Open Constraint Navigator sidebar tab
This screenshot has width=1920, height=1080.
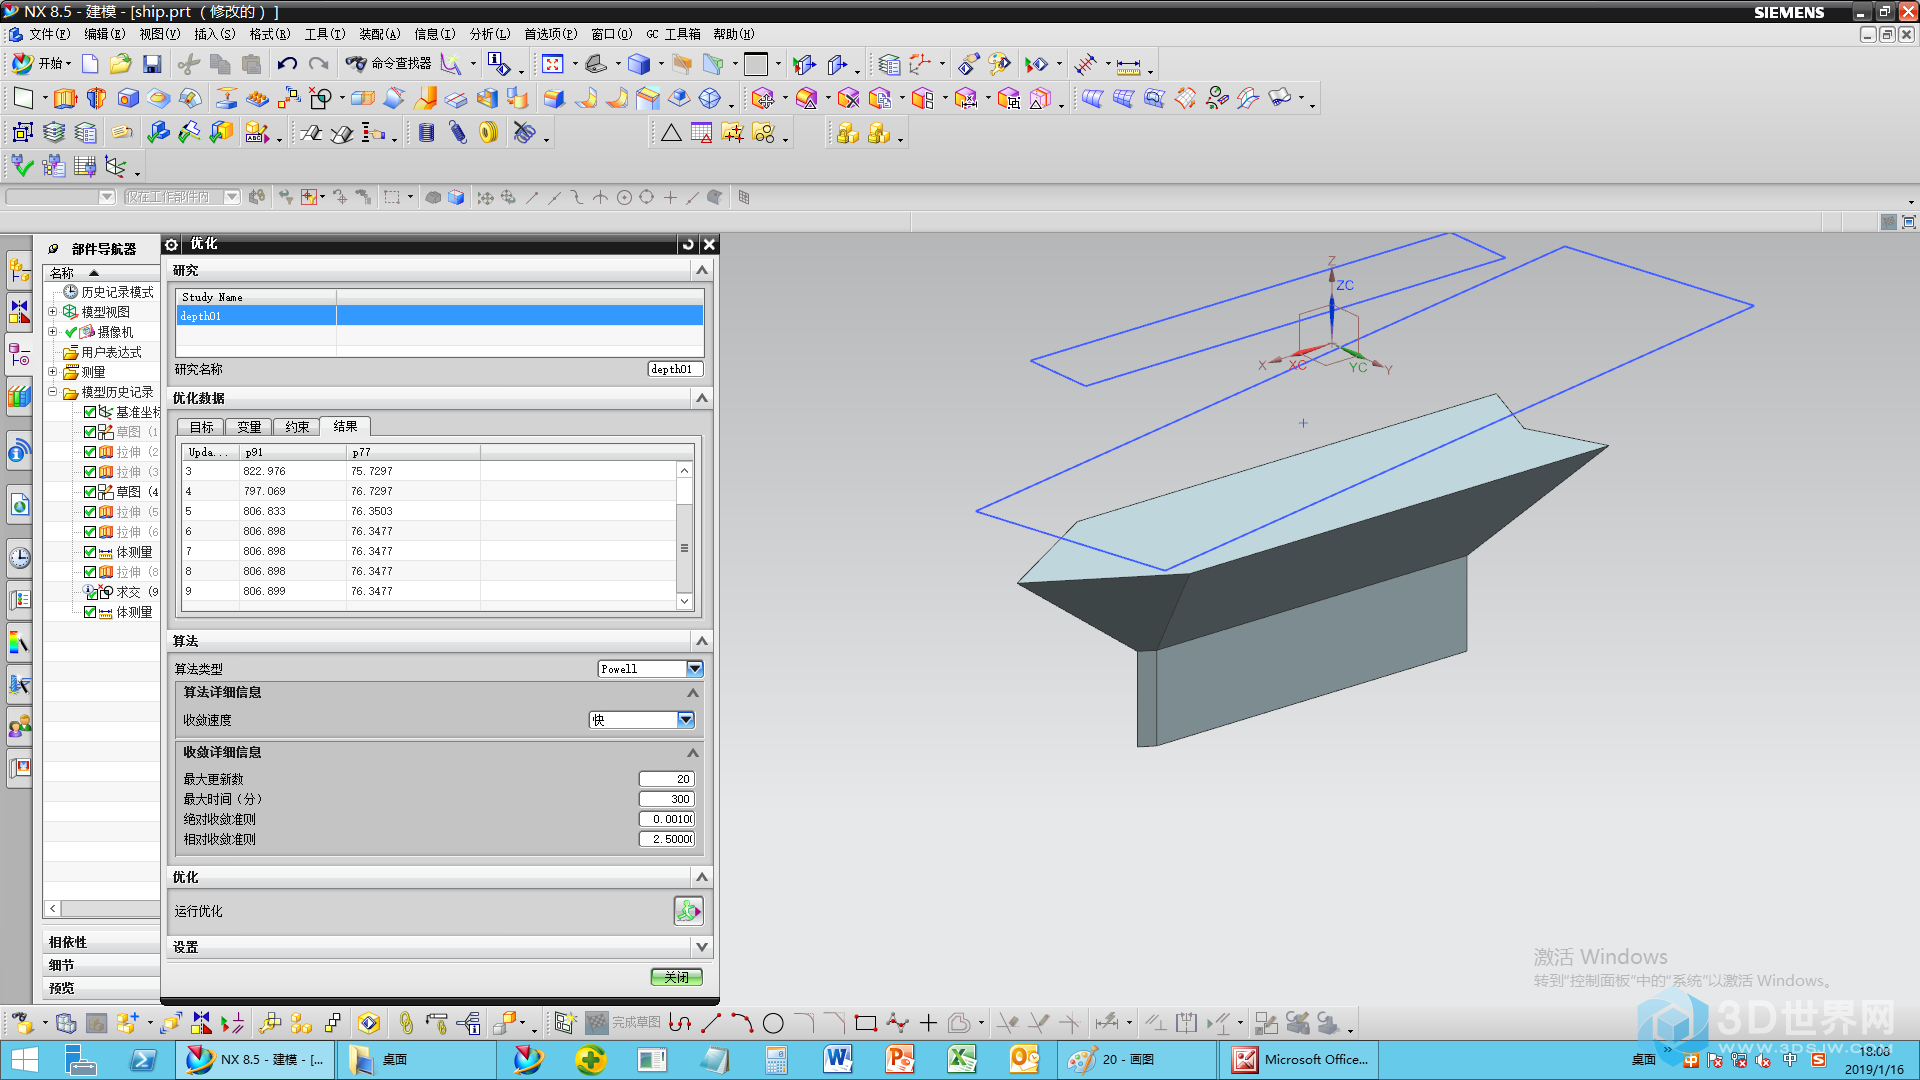click(19, 312)
